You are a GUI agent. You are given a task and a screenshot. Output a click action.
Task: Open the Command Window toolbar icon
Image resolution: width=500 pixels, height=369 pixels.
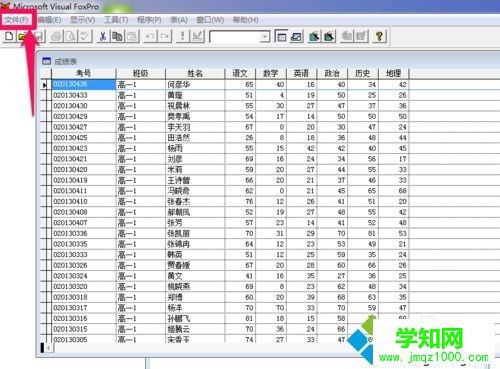(x=281, y=36)
